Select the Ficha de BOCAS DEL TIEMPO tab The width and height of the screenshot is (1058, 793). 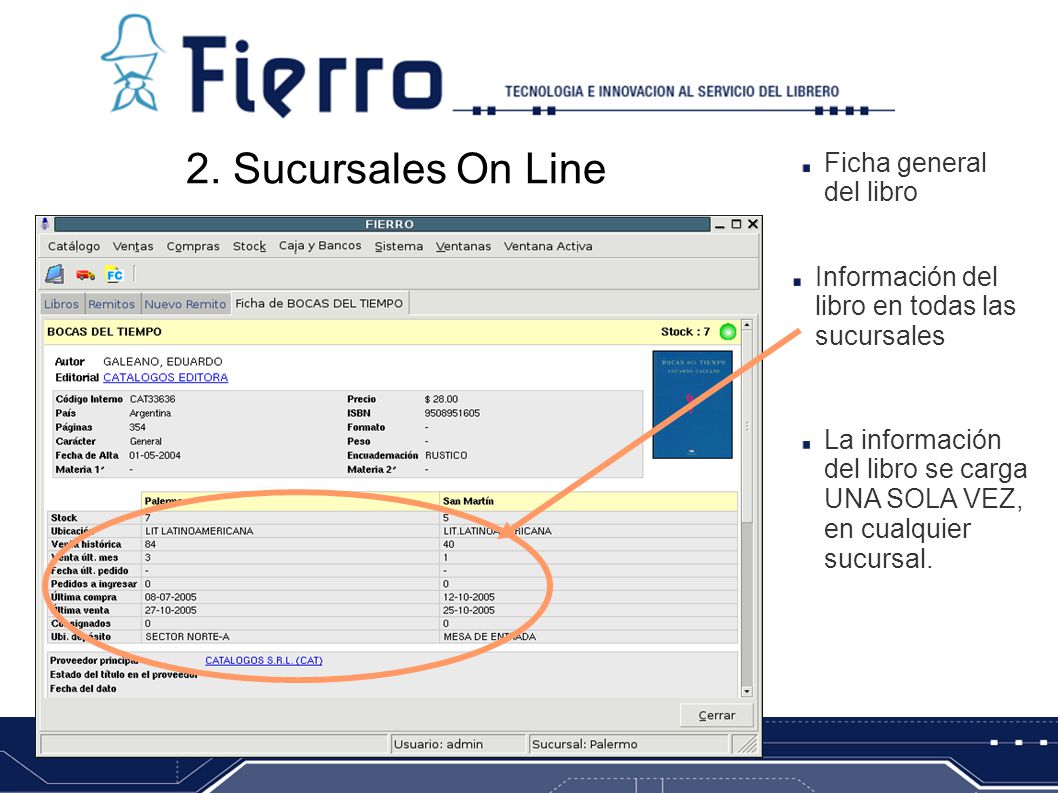click(x=319, y=303)
